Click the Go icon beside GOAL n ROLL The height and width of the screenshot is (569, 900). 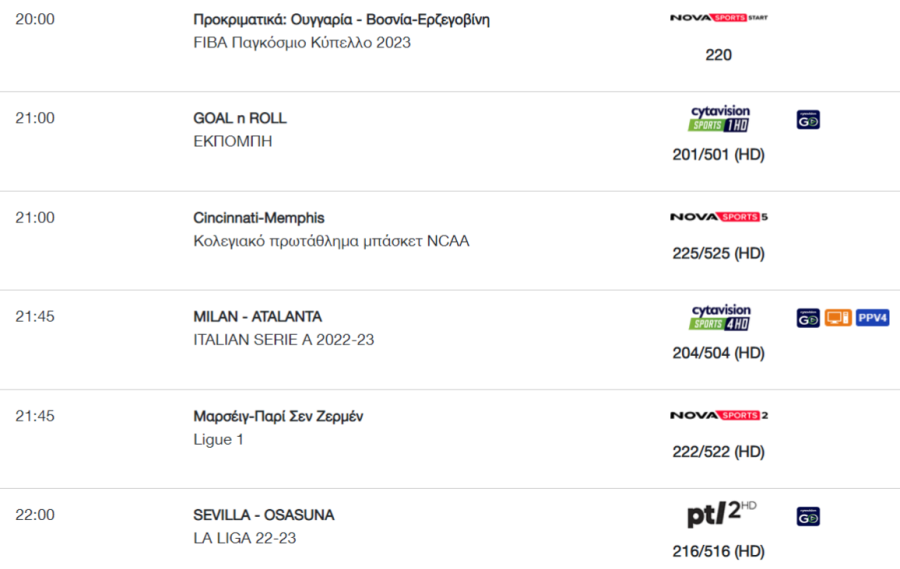[808, 119]
